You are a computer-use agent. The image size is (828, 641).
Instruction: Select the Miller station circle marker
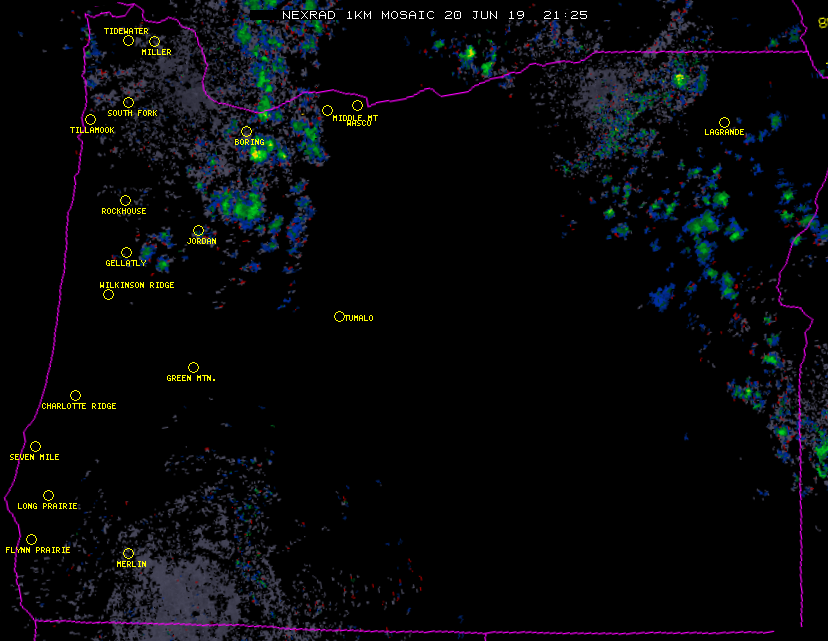pyautogui.click(x=154, y=41)
